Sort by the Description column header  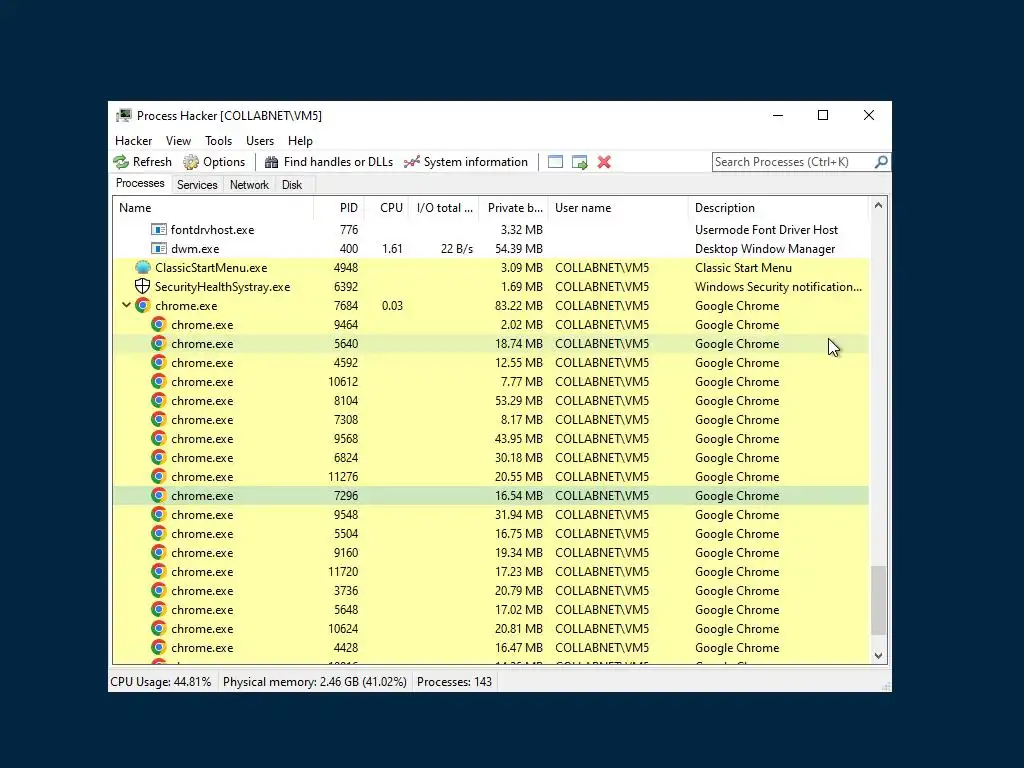pyautogui.click(x=778, y=208)
